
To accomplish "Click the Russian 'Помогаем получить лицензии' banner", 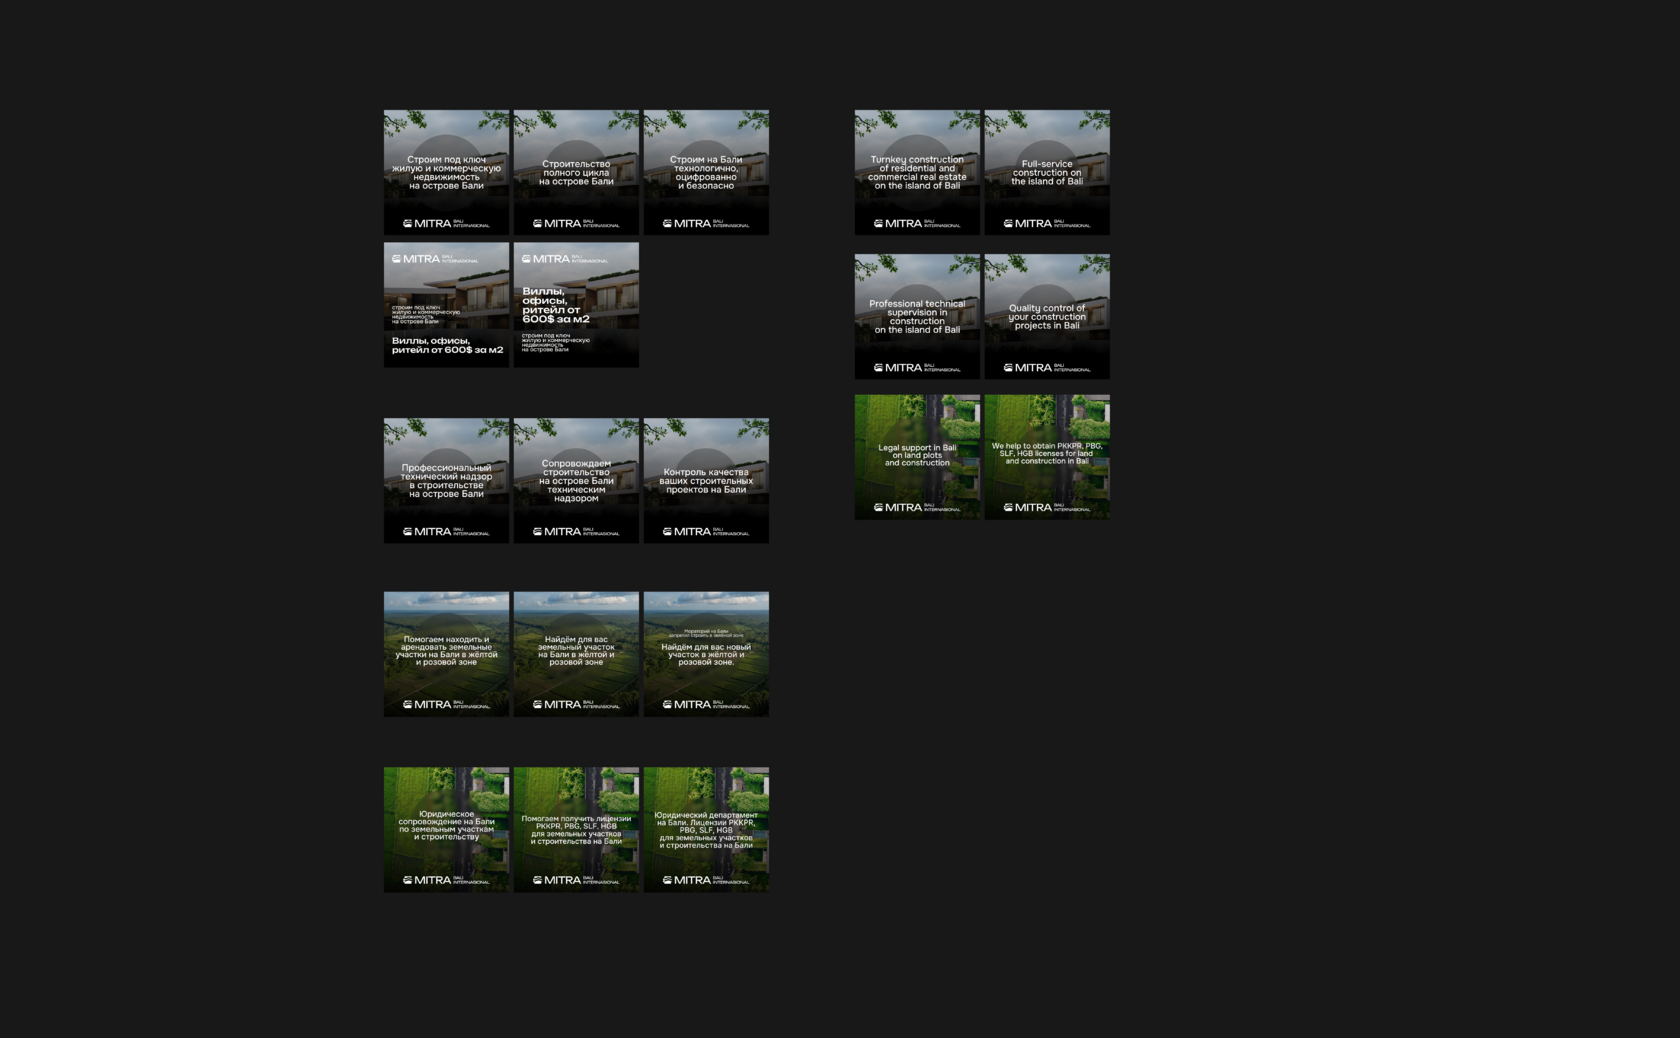I will [576, 830].
